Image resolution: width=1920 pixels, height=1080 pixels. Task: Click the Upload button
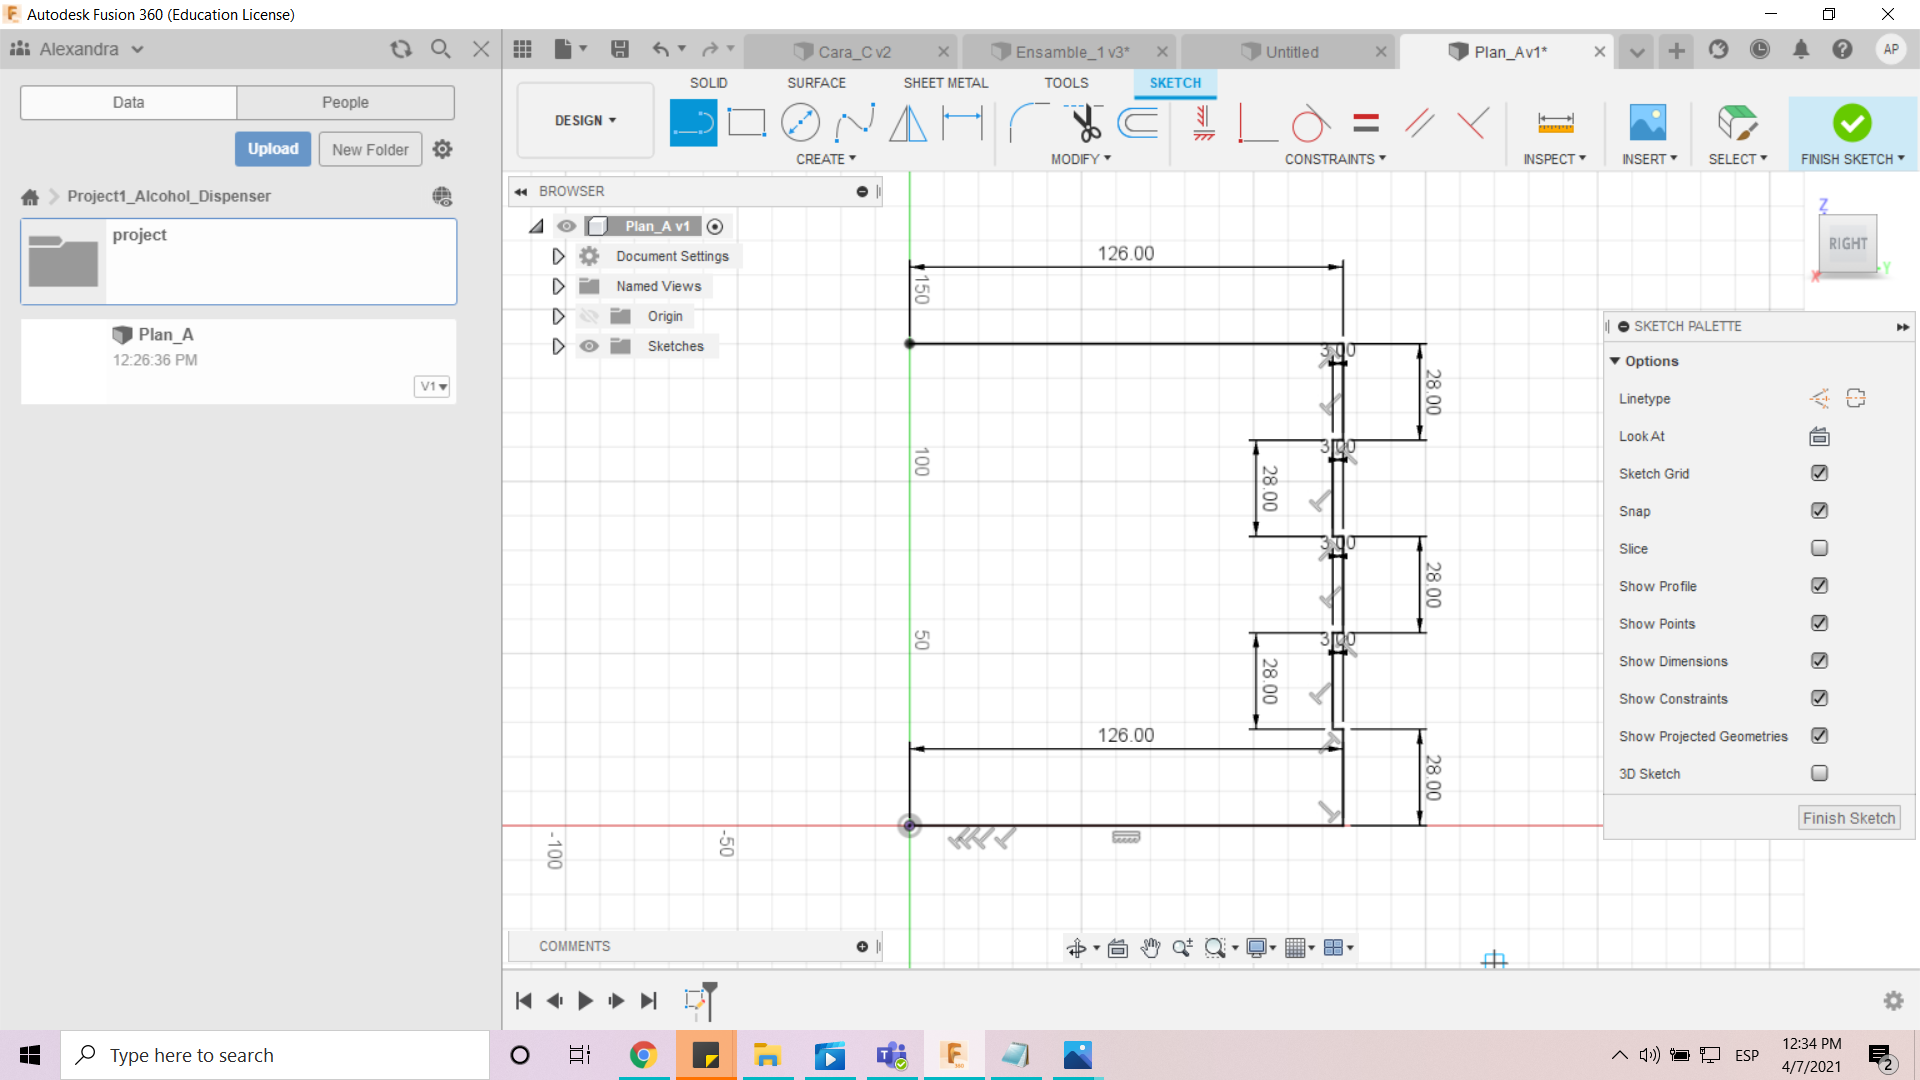coord(273,149)
